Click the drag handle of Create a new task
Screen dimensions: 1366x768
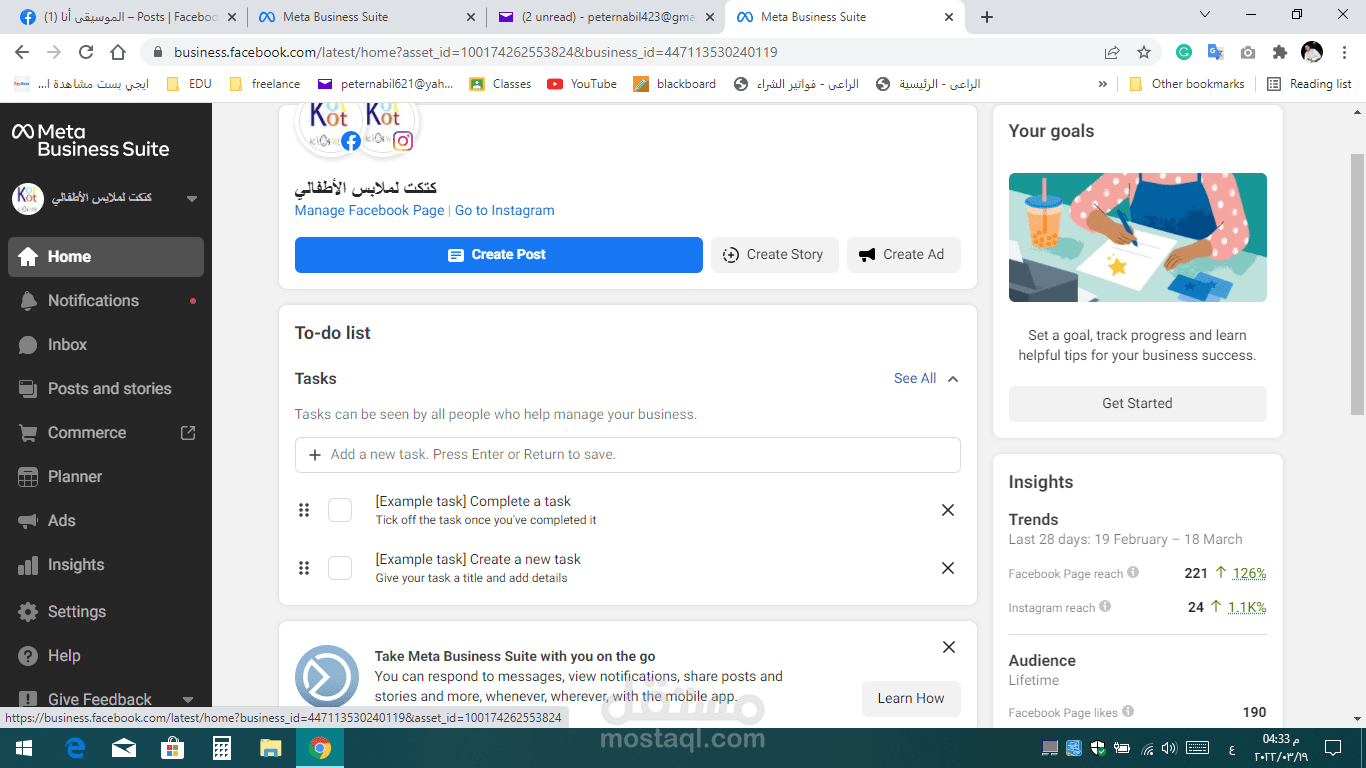304,568
